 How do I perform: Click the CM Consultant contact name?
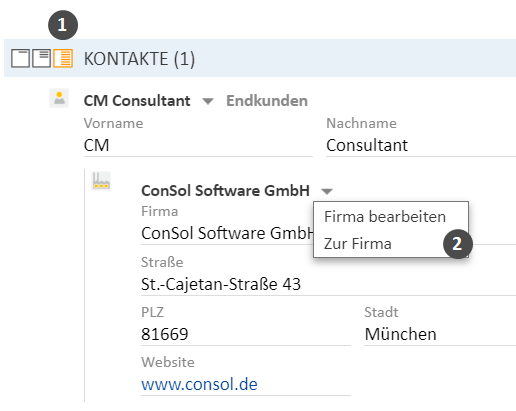[x=137, y=101]
